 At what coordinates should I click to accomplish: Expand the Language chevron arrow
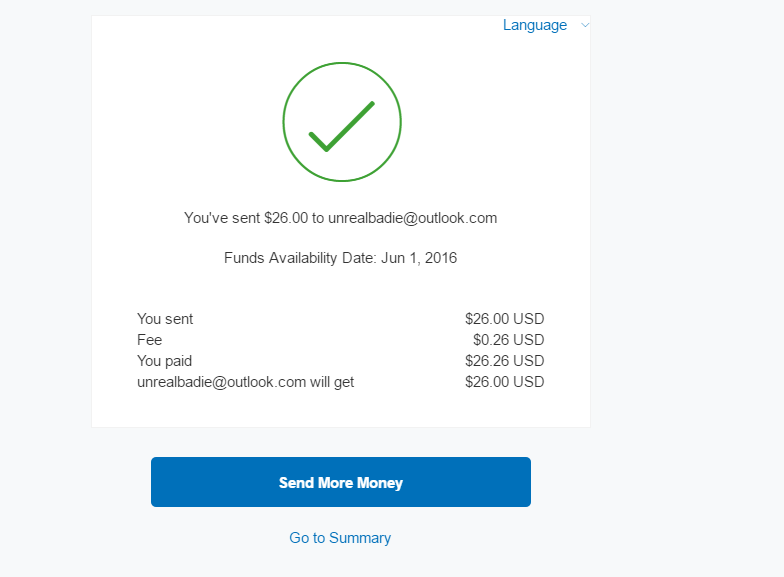584,25
